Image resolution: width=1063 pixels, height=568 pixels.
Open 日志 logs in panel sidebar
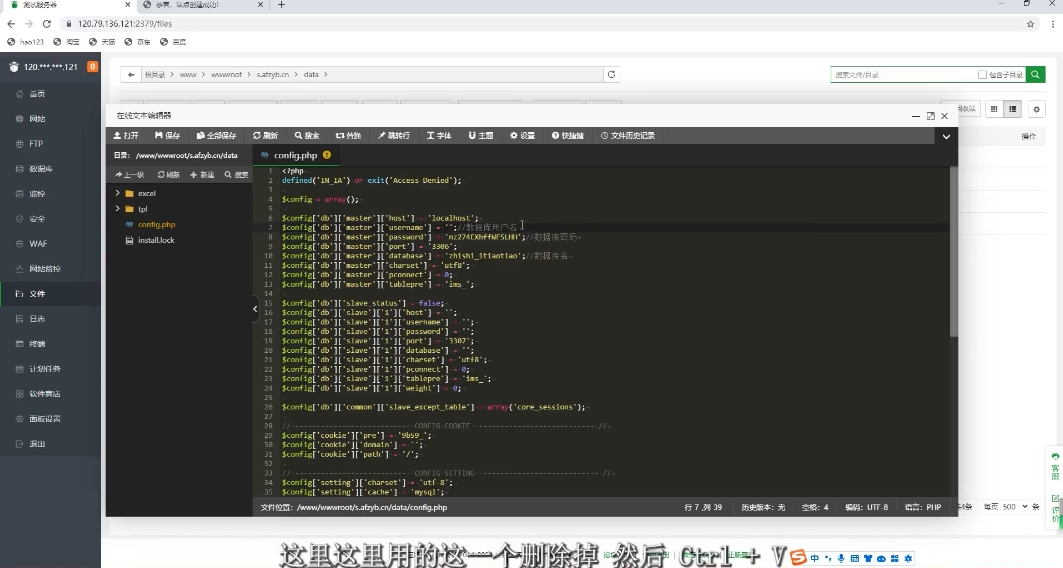click(x=50, y=319)
